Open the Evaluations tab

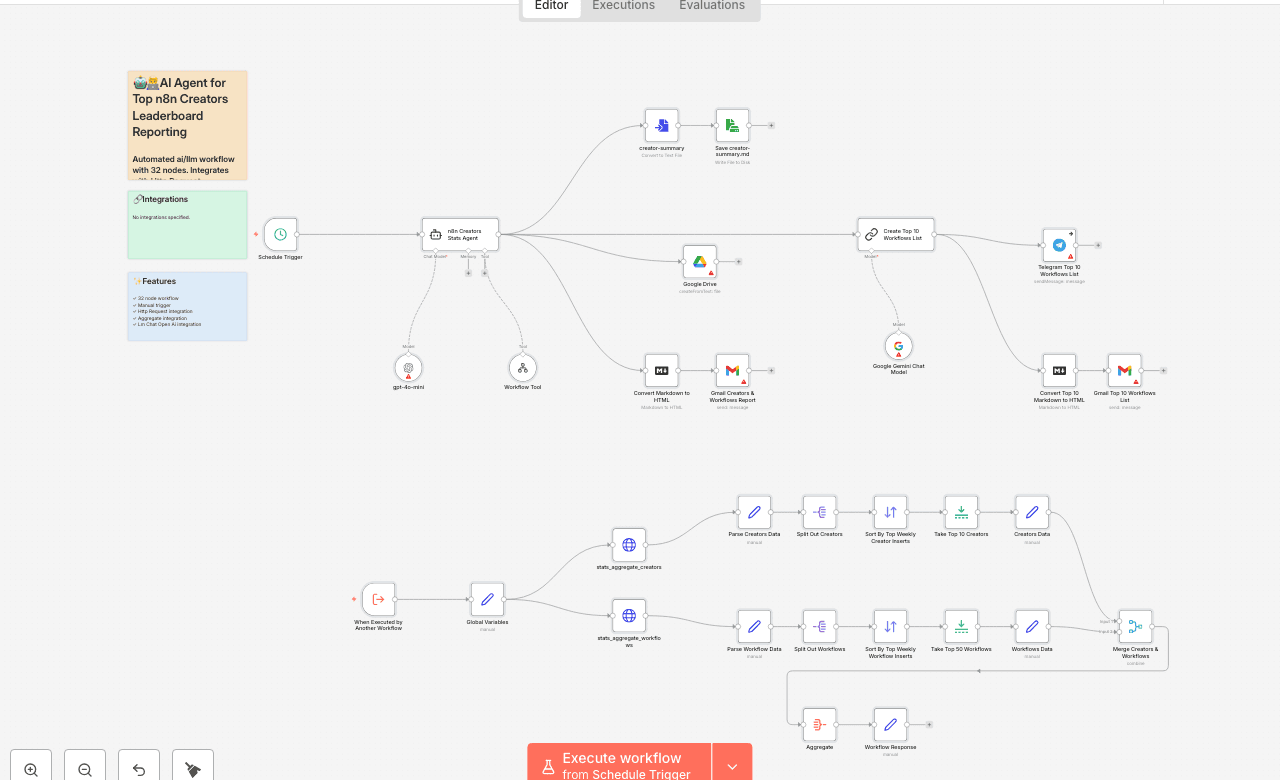point(711,6)
